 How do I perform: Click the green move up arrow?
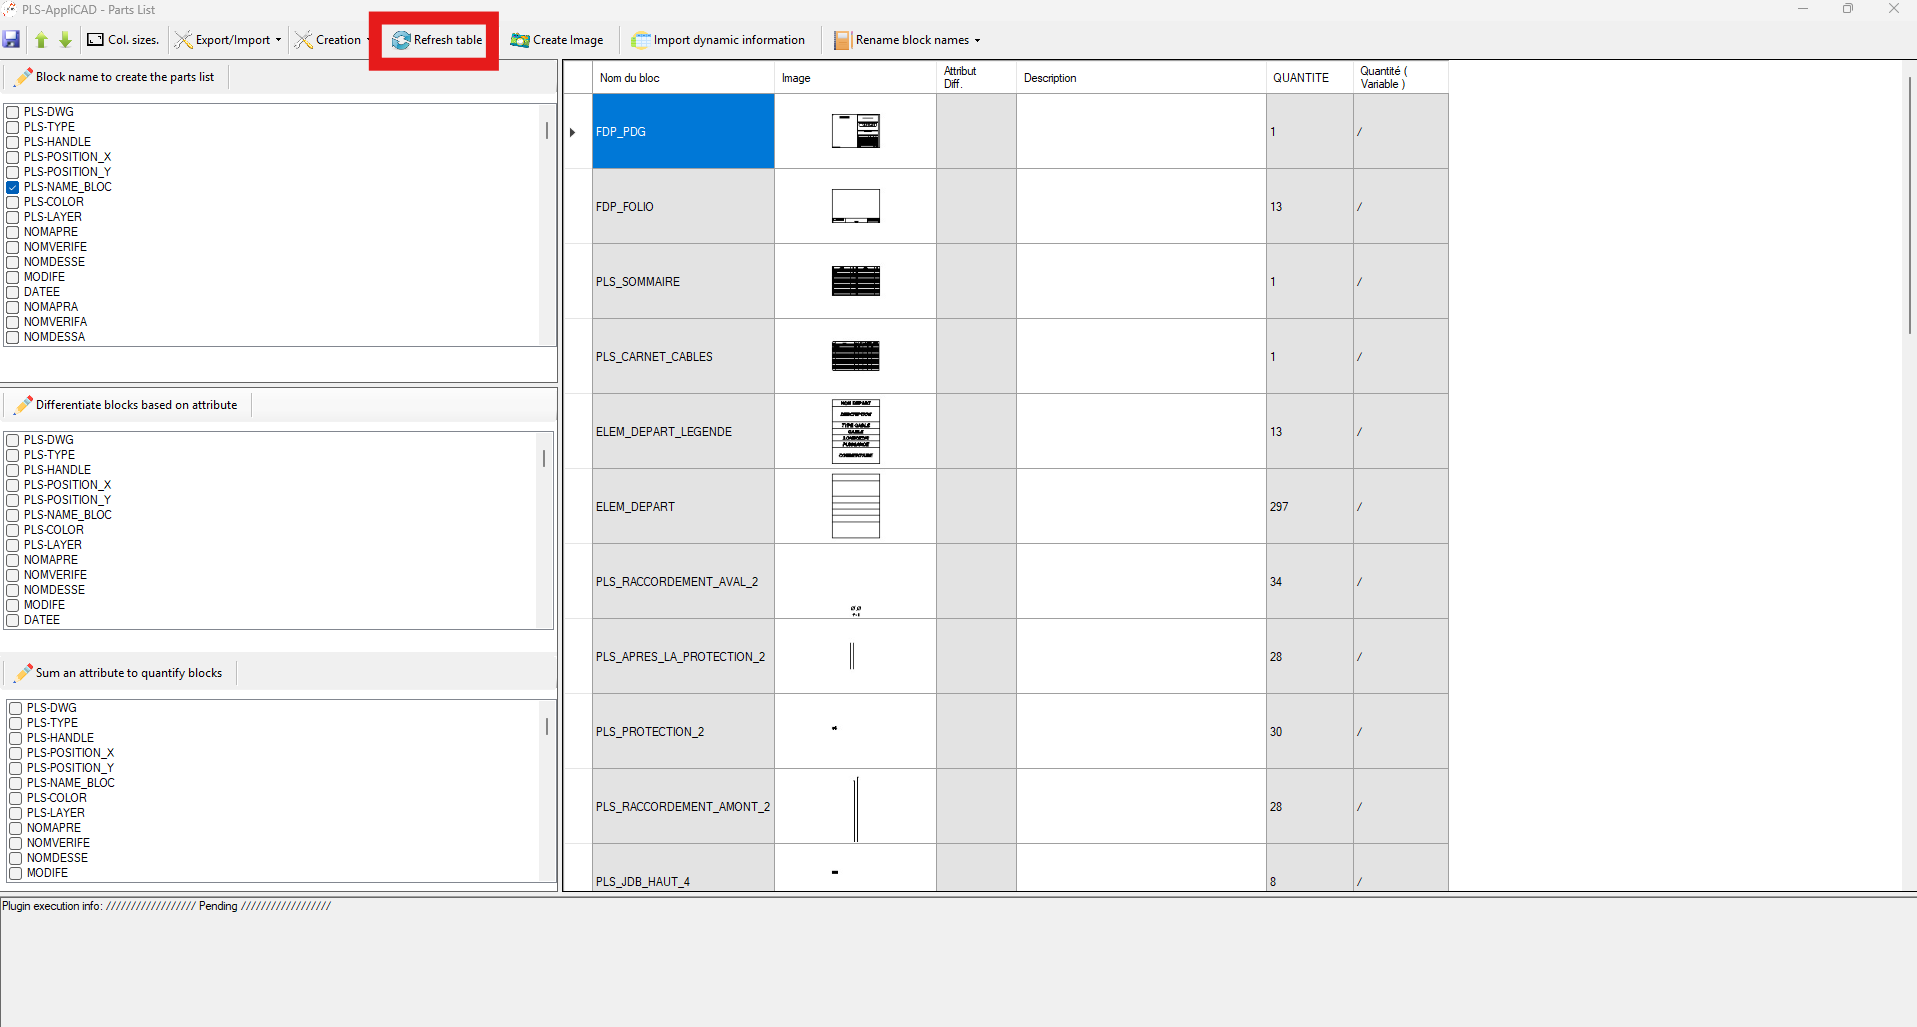[x=41, y=40]
